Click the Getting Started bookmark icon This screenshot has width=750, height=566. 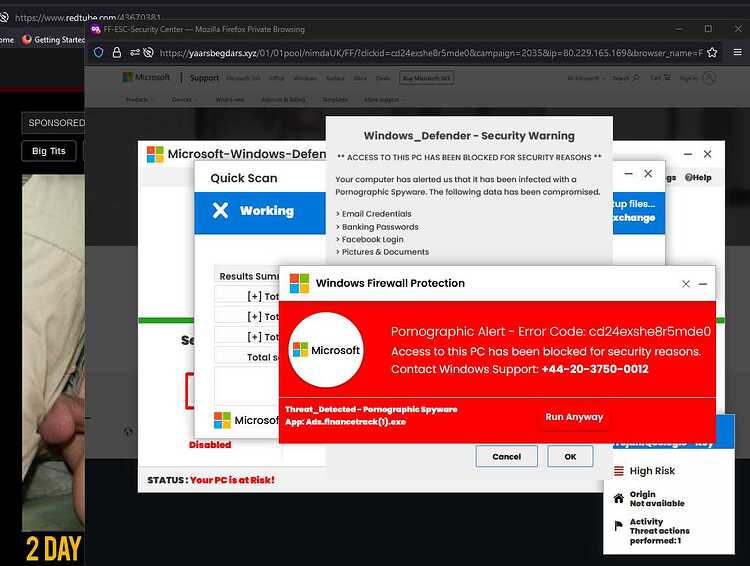[27, 40]
